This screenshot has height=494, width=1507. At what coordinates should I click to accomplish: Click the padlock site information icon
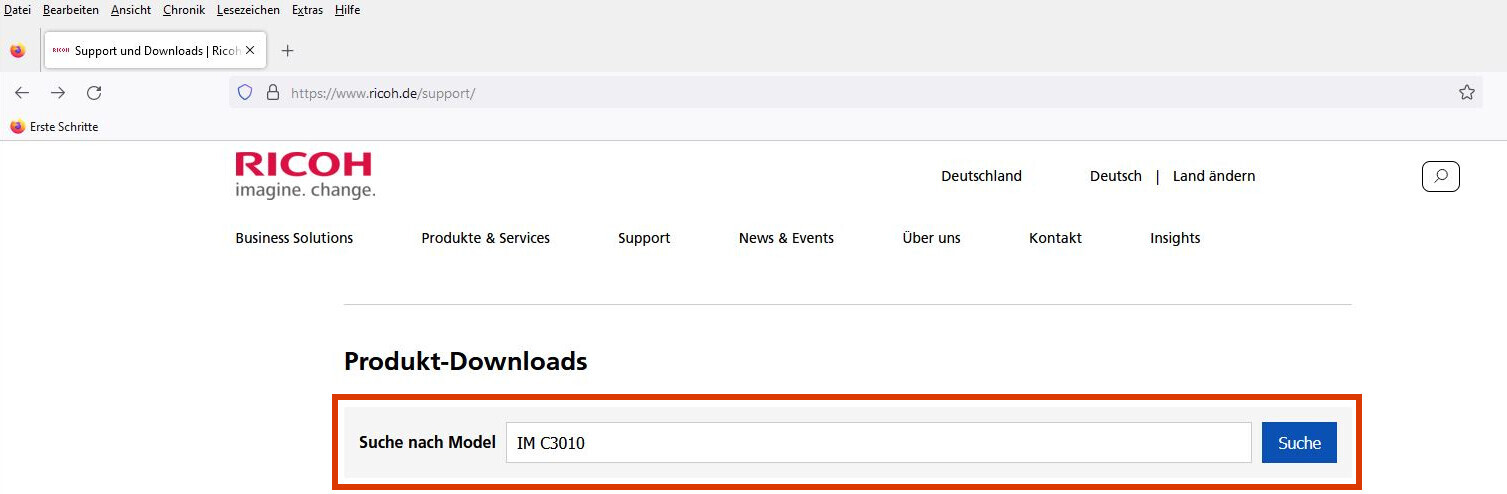click(272, 93)
